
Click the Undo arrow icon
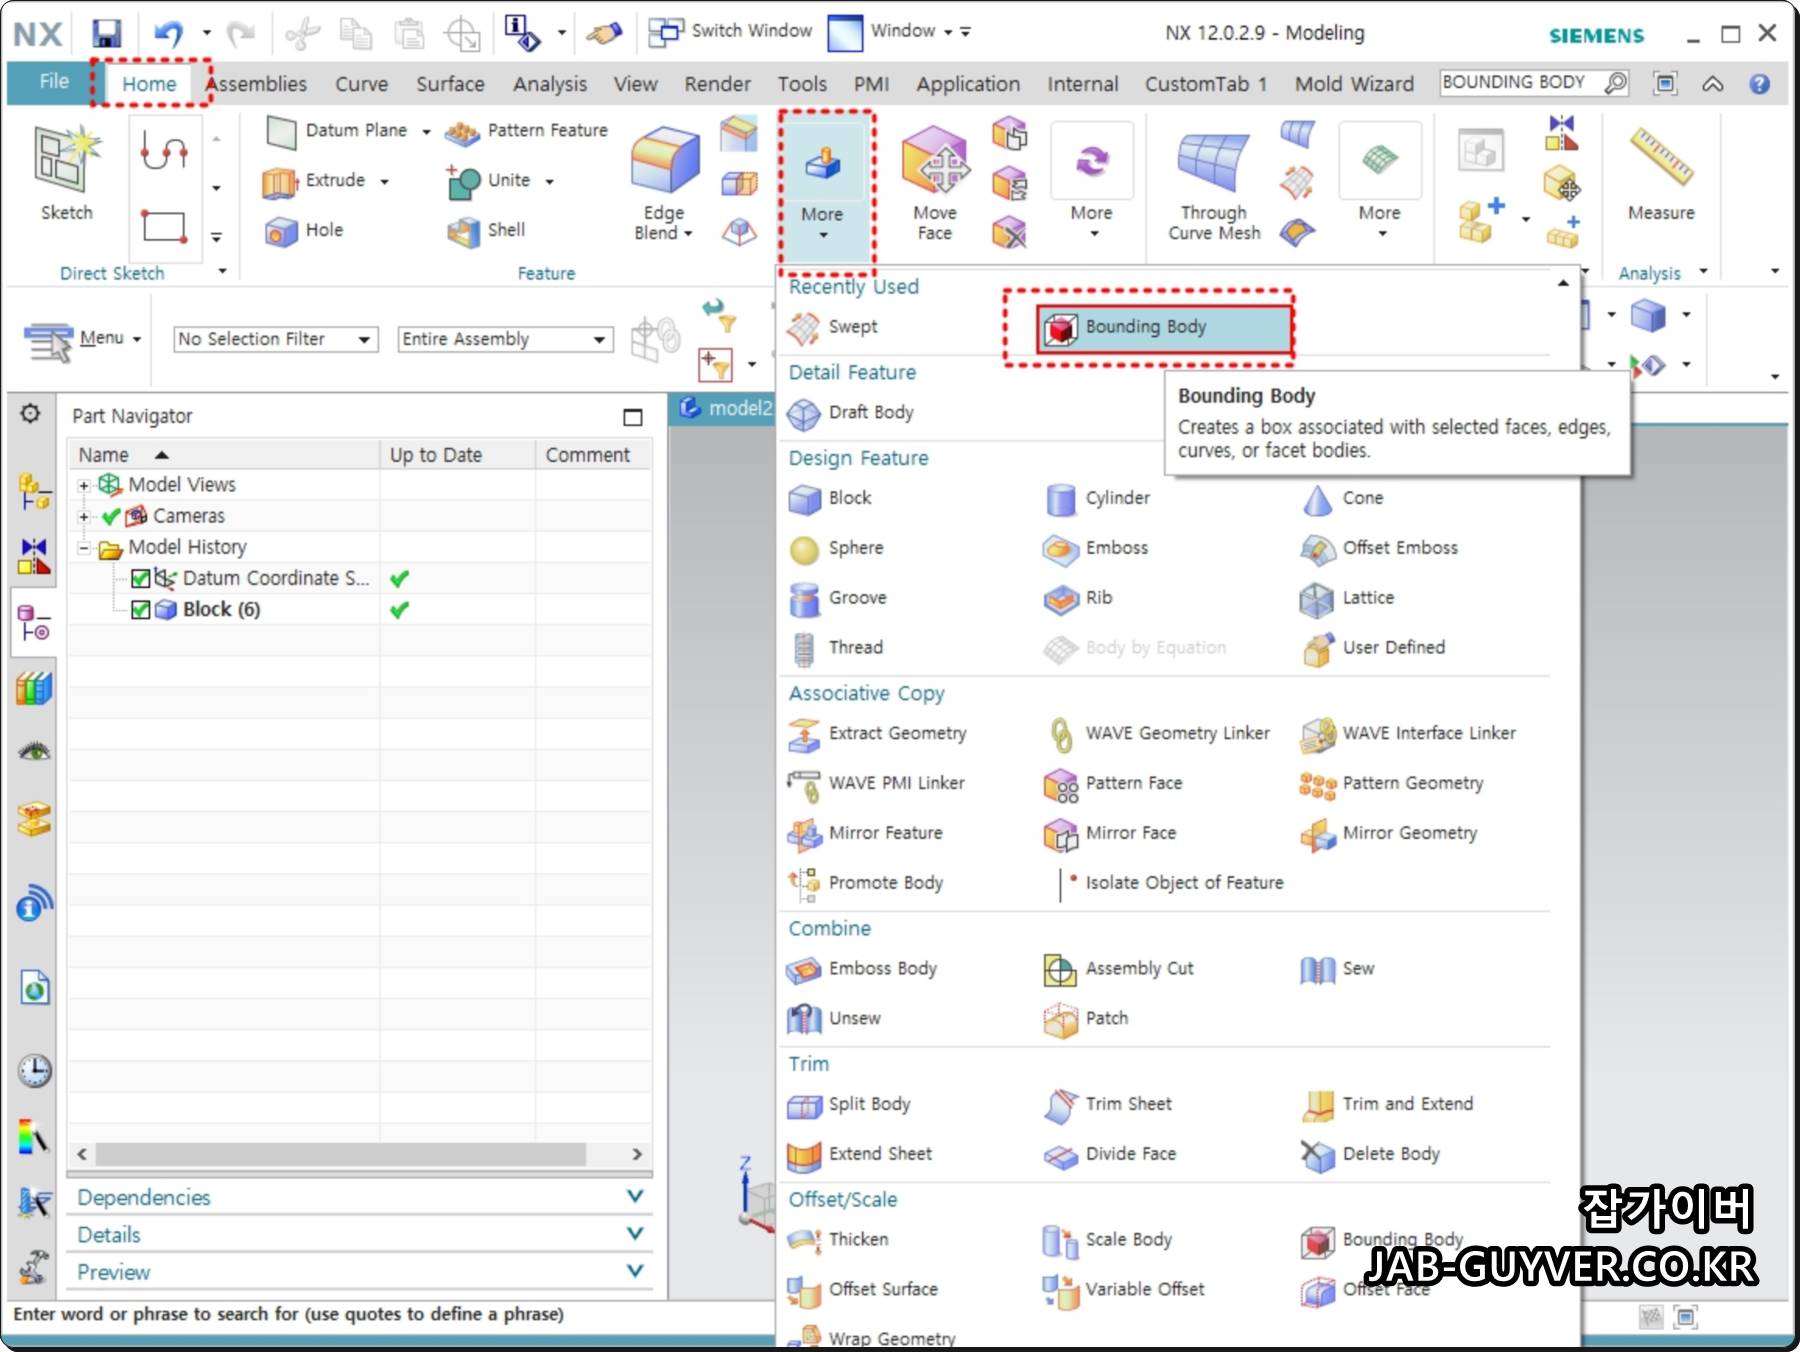pyautogui.click(x=168, y=33)
